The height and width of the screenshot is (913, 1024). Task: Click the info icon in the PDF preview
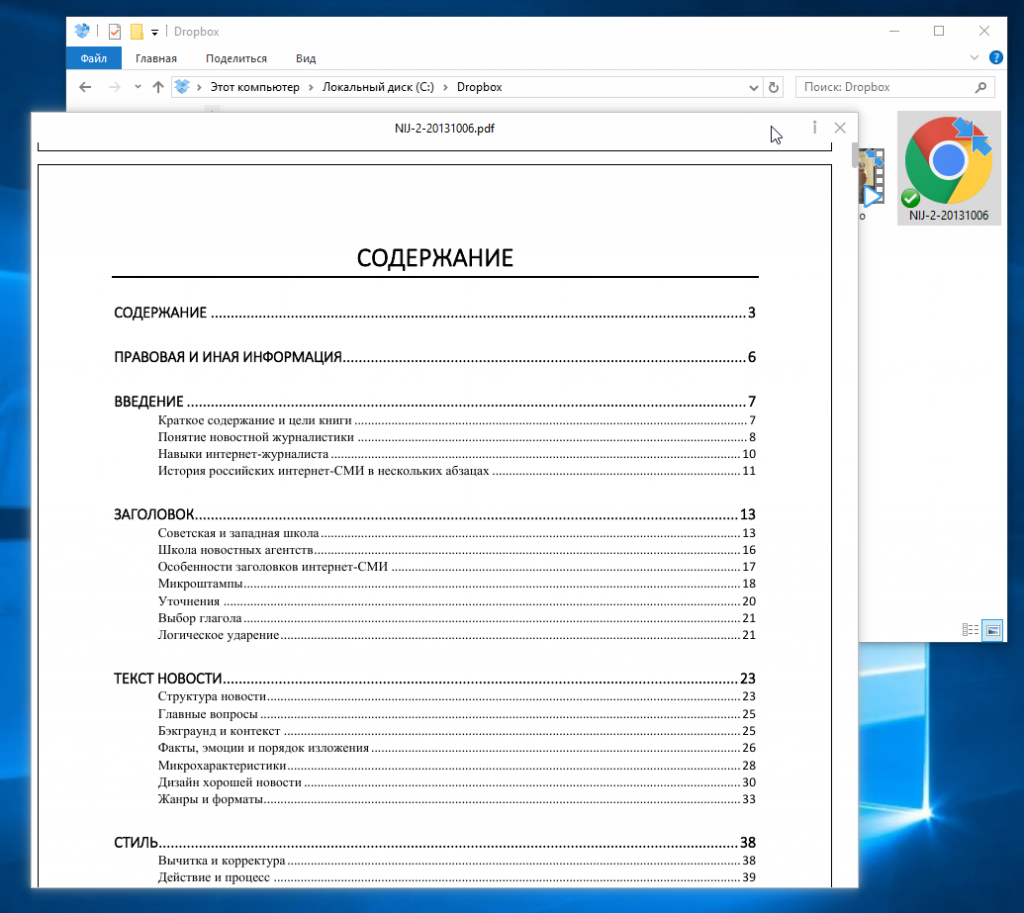[x=815, y=128]
